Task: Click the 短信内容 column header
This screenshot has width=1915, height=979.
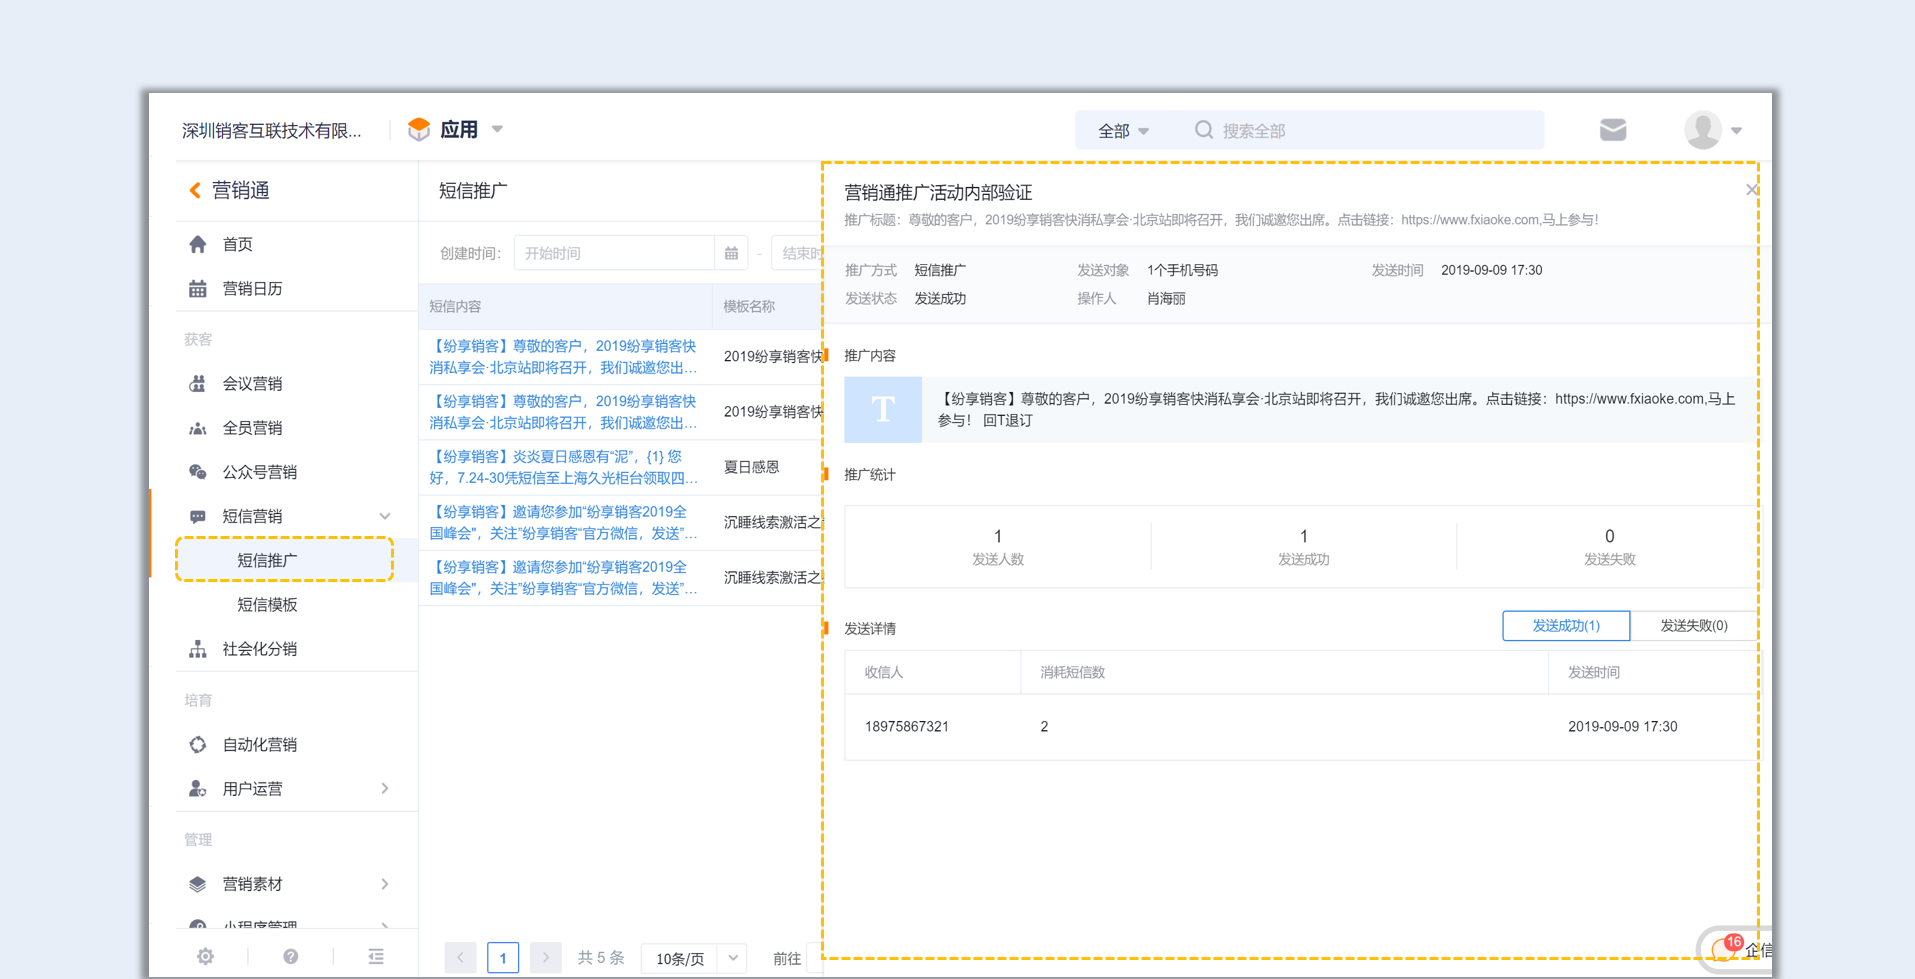Action: click(x=455, y=307)
